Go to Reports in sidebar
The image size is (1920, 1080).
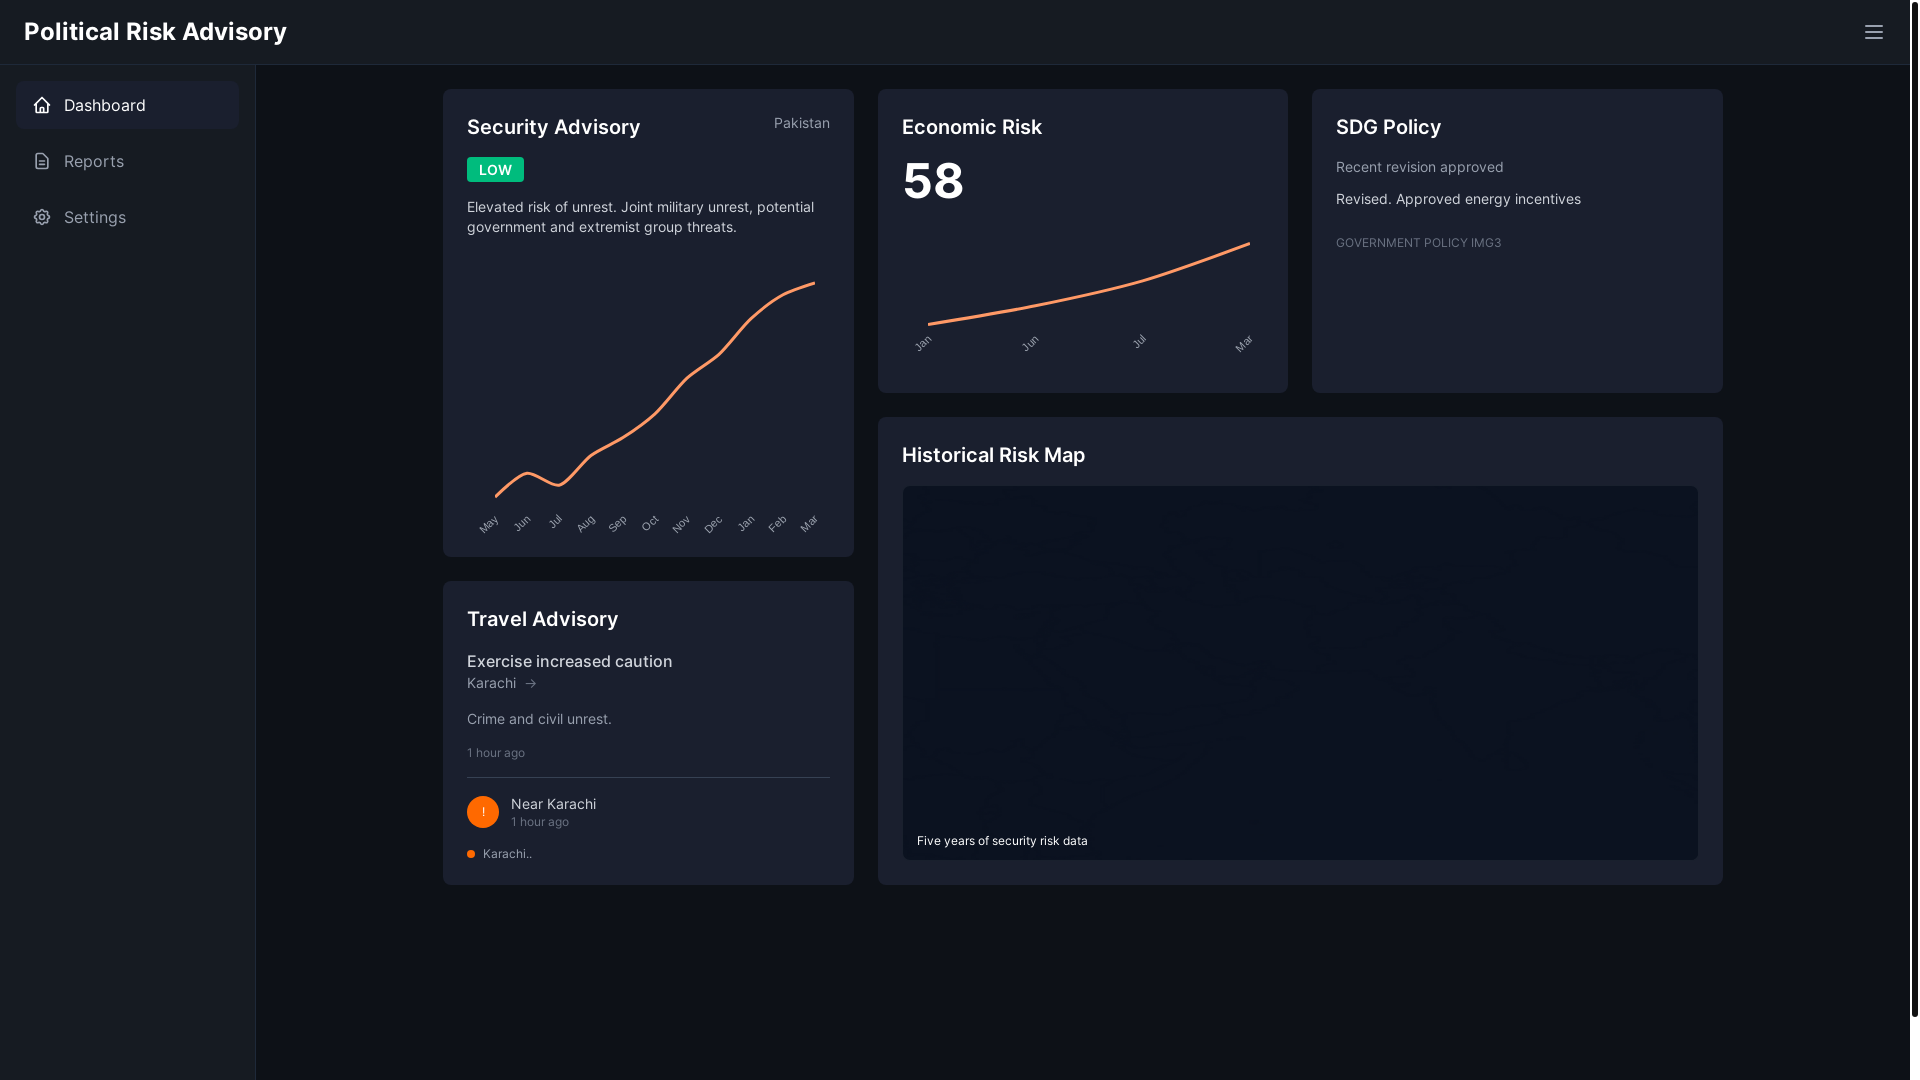pos(127,161)
